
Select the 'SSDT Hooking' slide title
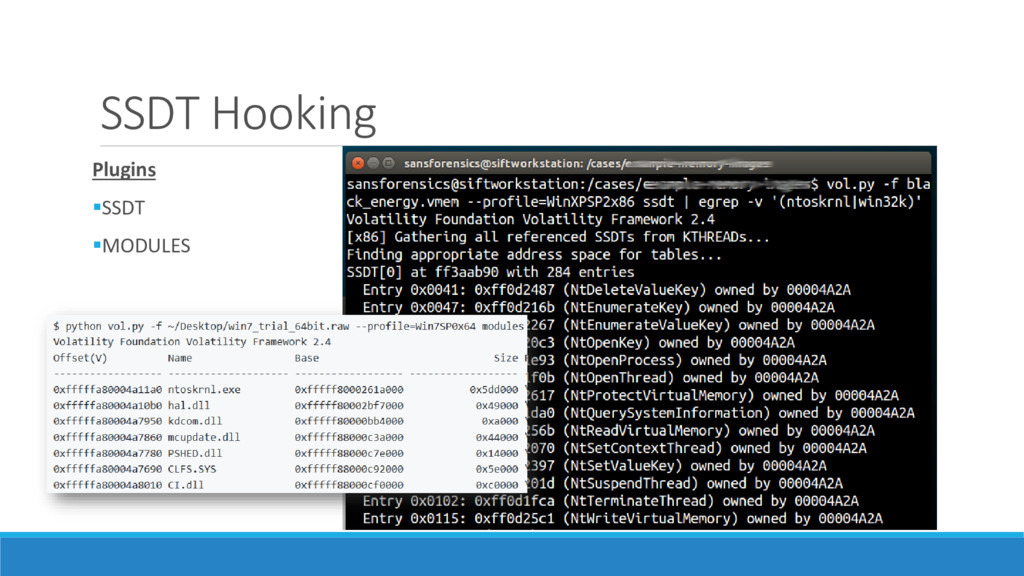[x=238, y=114]
